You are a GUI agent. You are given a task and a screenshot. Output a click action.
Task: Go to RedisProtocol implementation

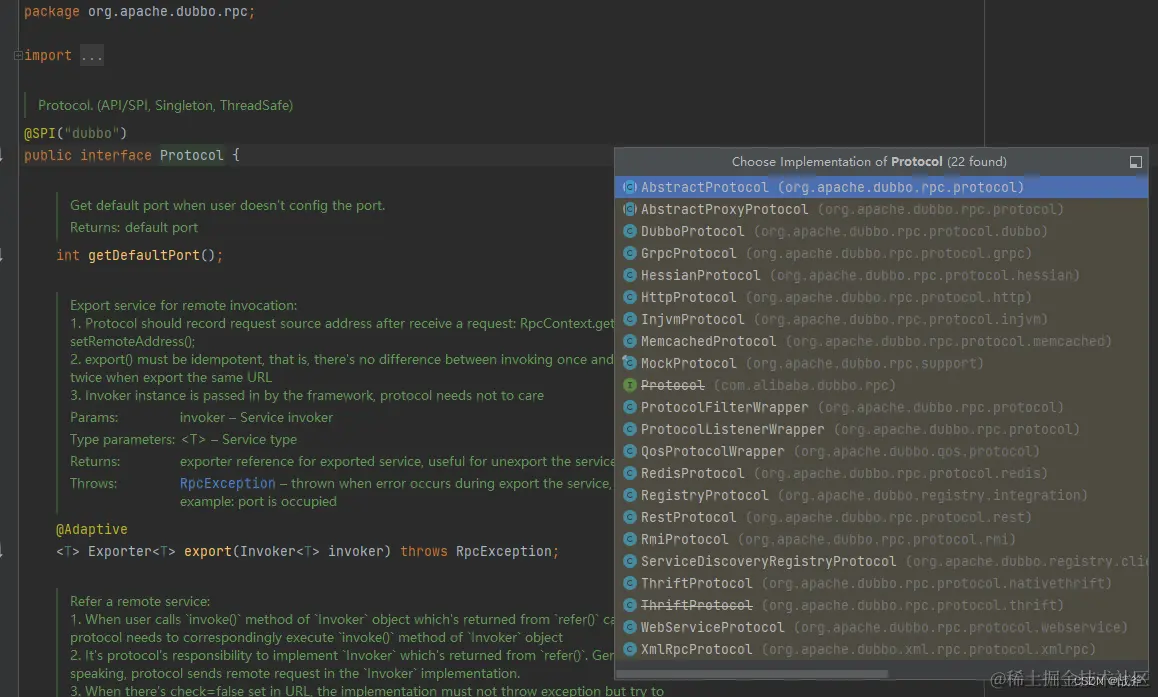pos(881,473)
